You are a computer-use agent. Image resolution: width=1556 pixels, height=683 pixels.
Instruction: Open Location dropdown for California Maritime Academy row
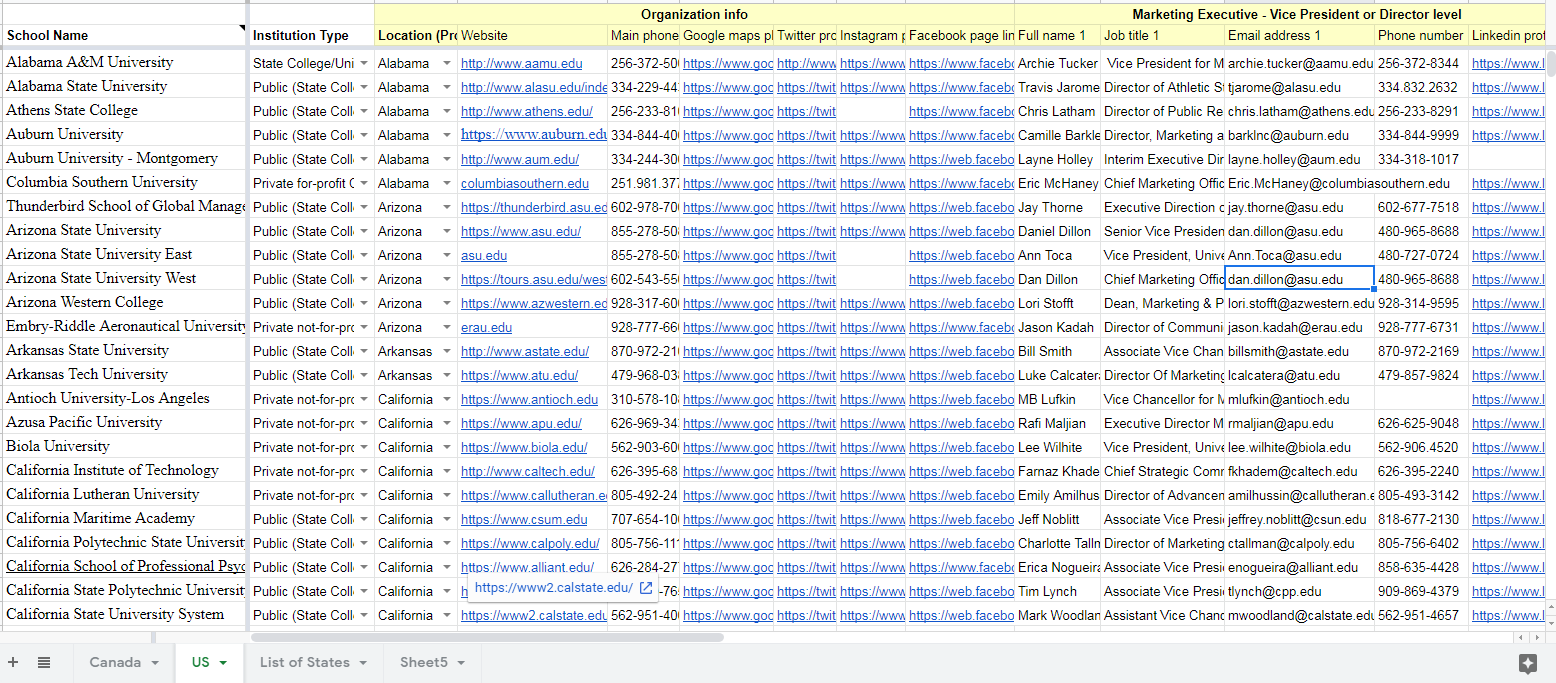coord(446,519)
